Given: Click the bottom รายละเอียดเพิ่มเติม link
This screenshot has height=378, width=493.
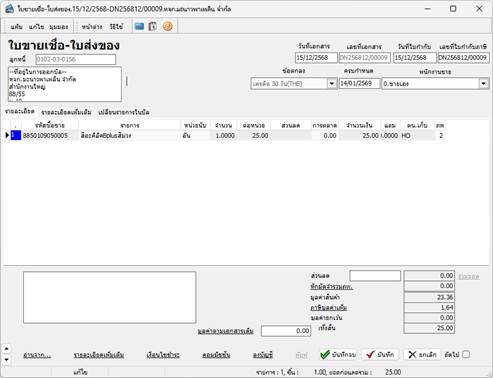Looking at the screenshot, I should tap(99, 355).
